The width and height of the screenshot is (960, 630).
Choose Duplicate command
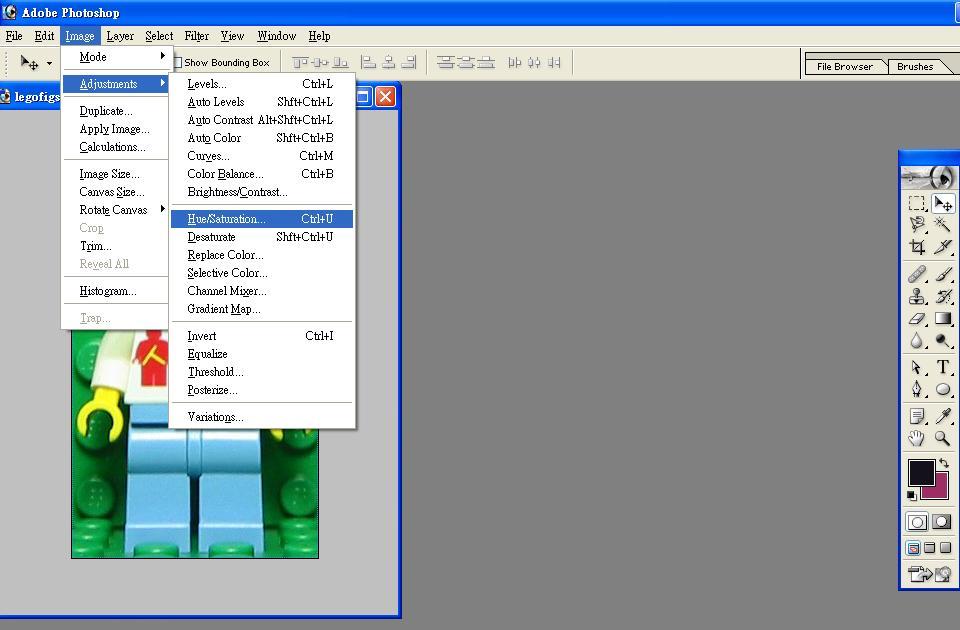[115, 111]
